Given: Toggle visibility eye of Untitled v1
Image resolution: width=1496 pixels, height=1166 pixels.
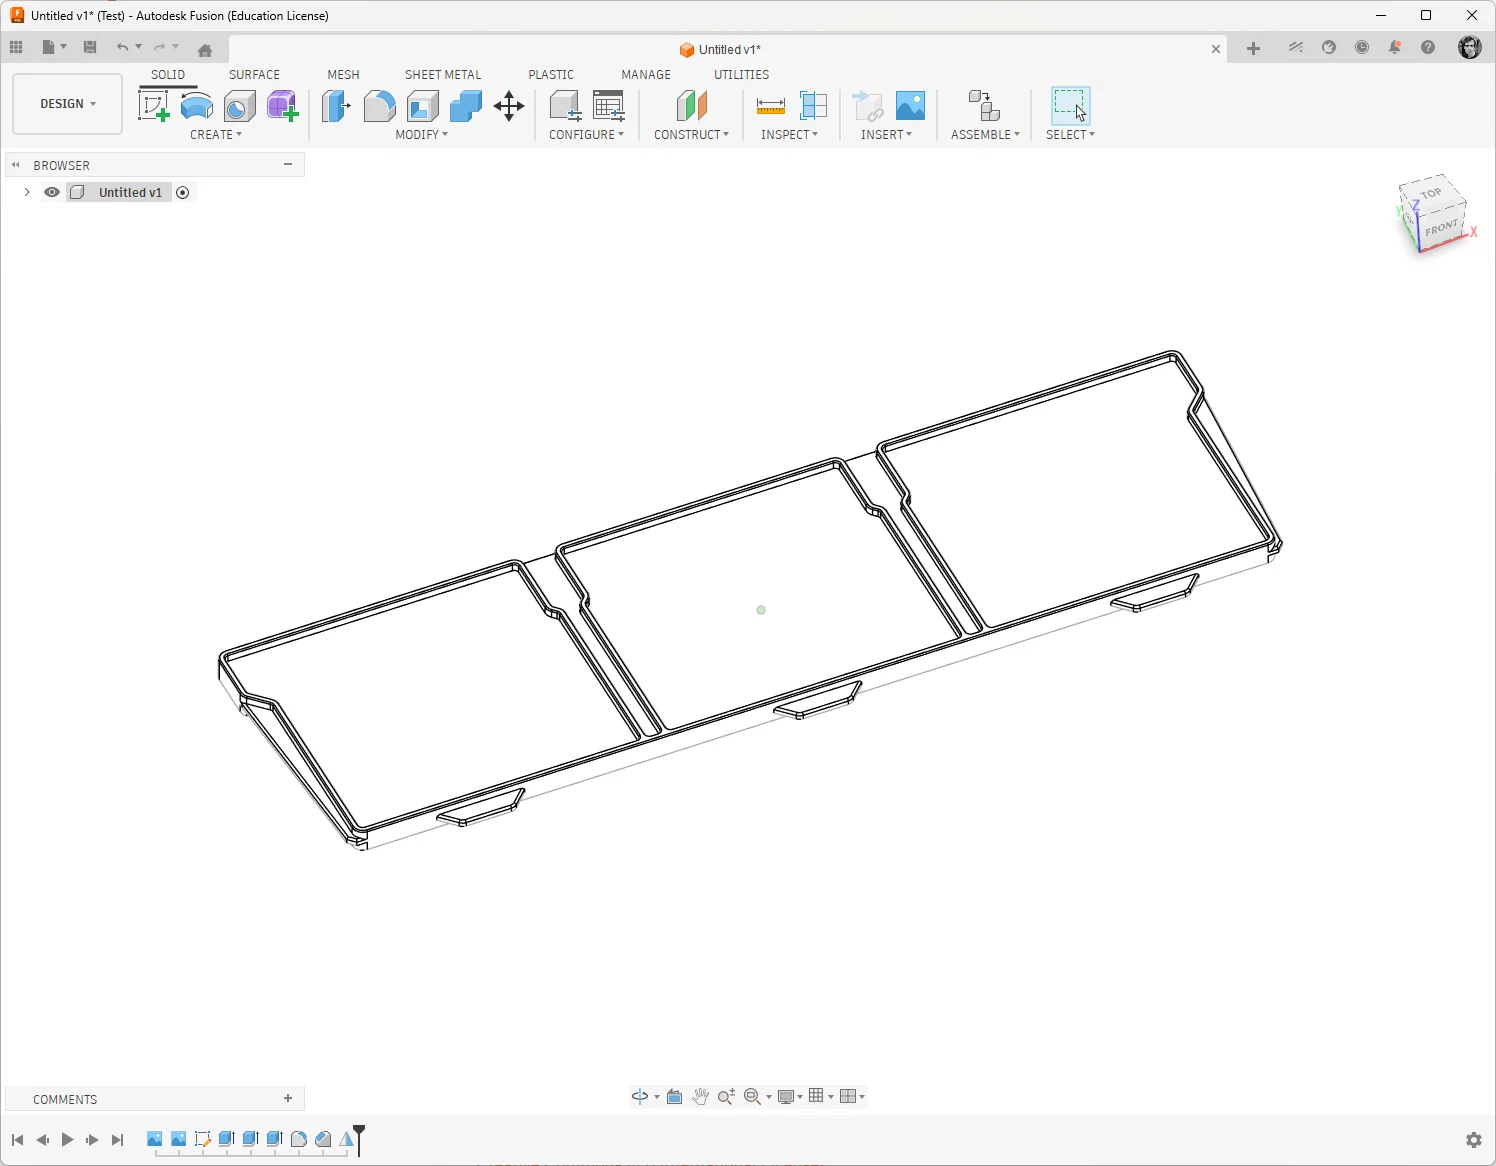Looking at the screenshot, I should click(x=52, y=192).
